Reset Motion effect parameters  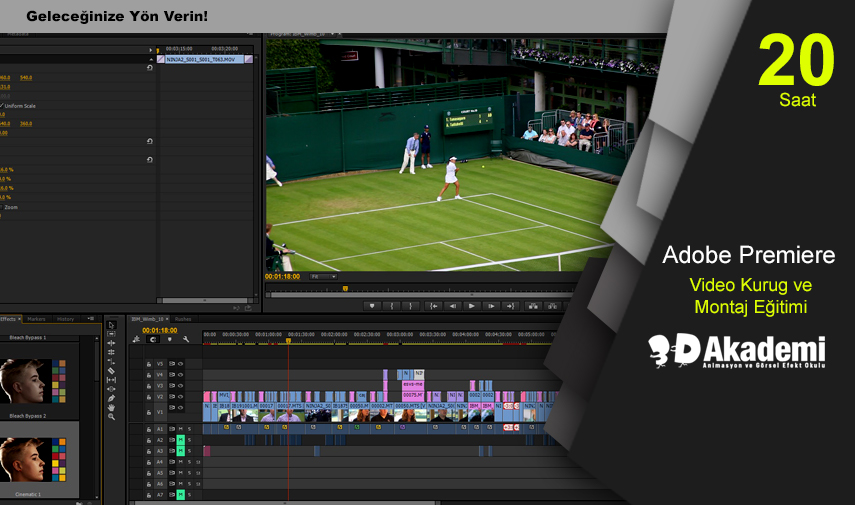(x=149, y=68)
